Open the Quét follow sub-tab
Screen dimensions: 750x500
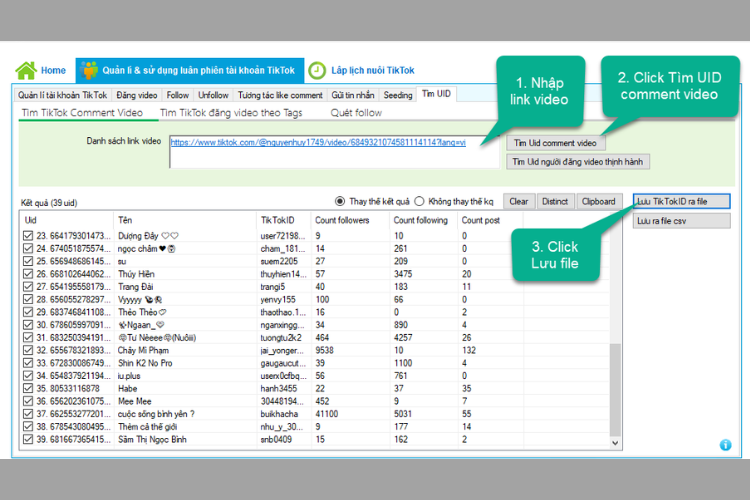(x=356, y=113)
